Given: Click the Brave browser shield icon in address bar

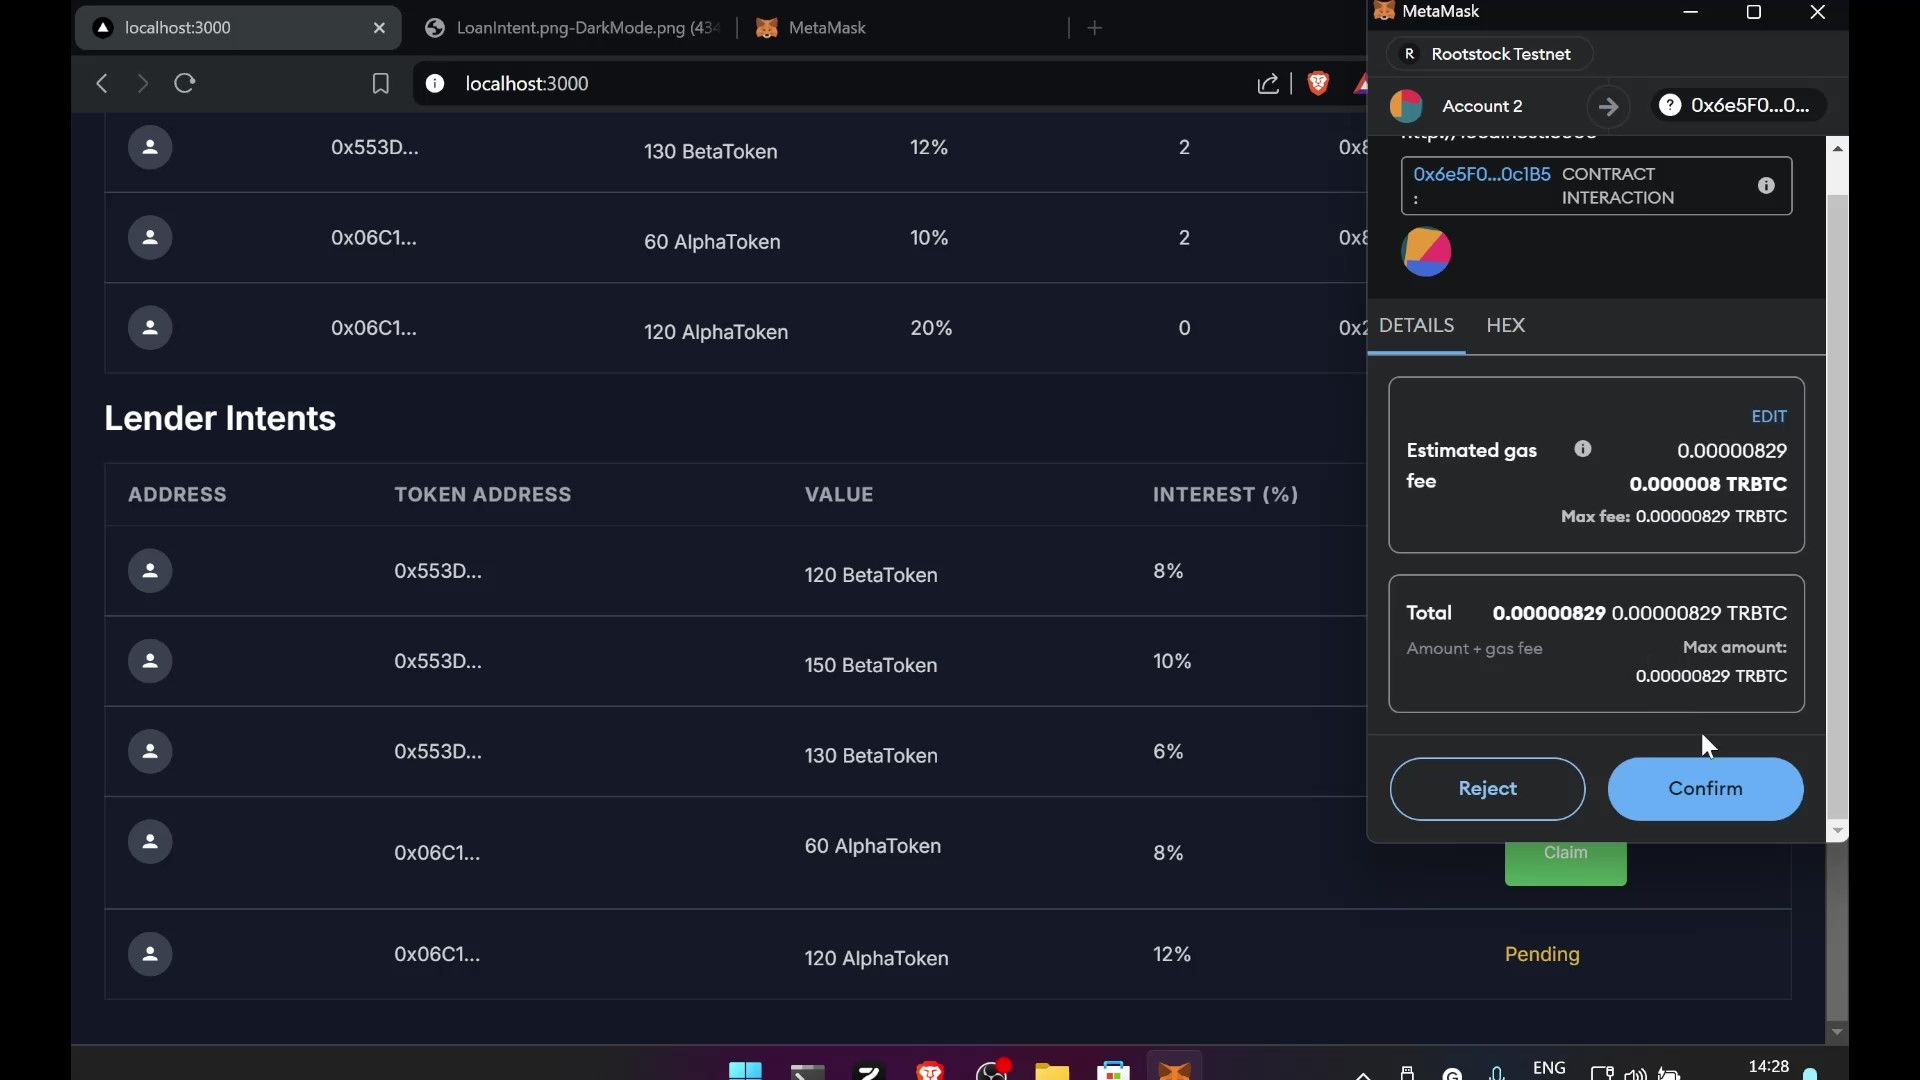Looking at the screenshot, I should coord(1317,82).
